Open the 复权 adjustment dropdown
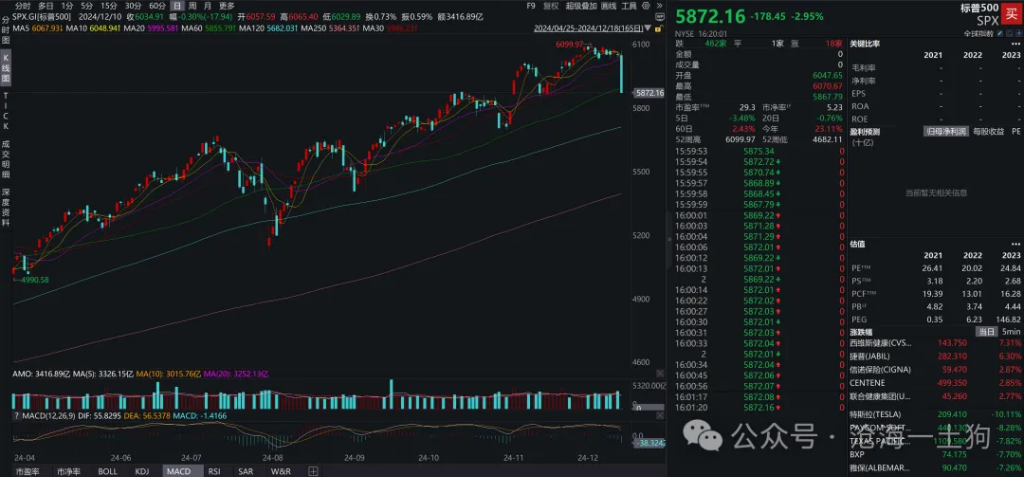The image size is (1024, 477). click(x=550, y=5)
